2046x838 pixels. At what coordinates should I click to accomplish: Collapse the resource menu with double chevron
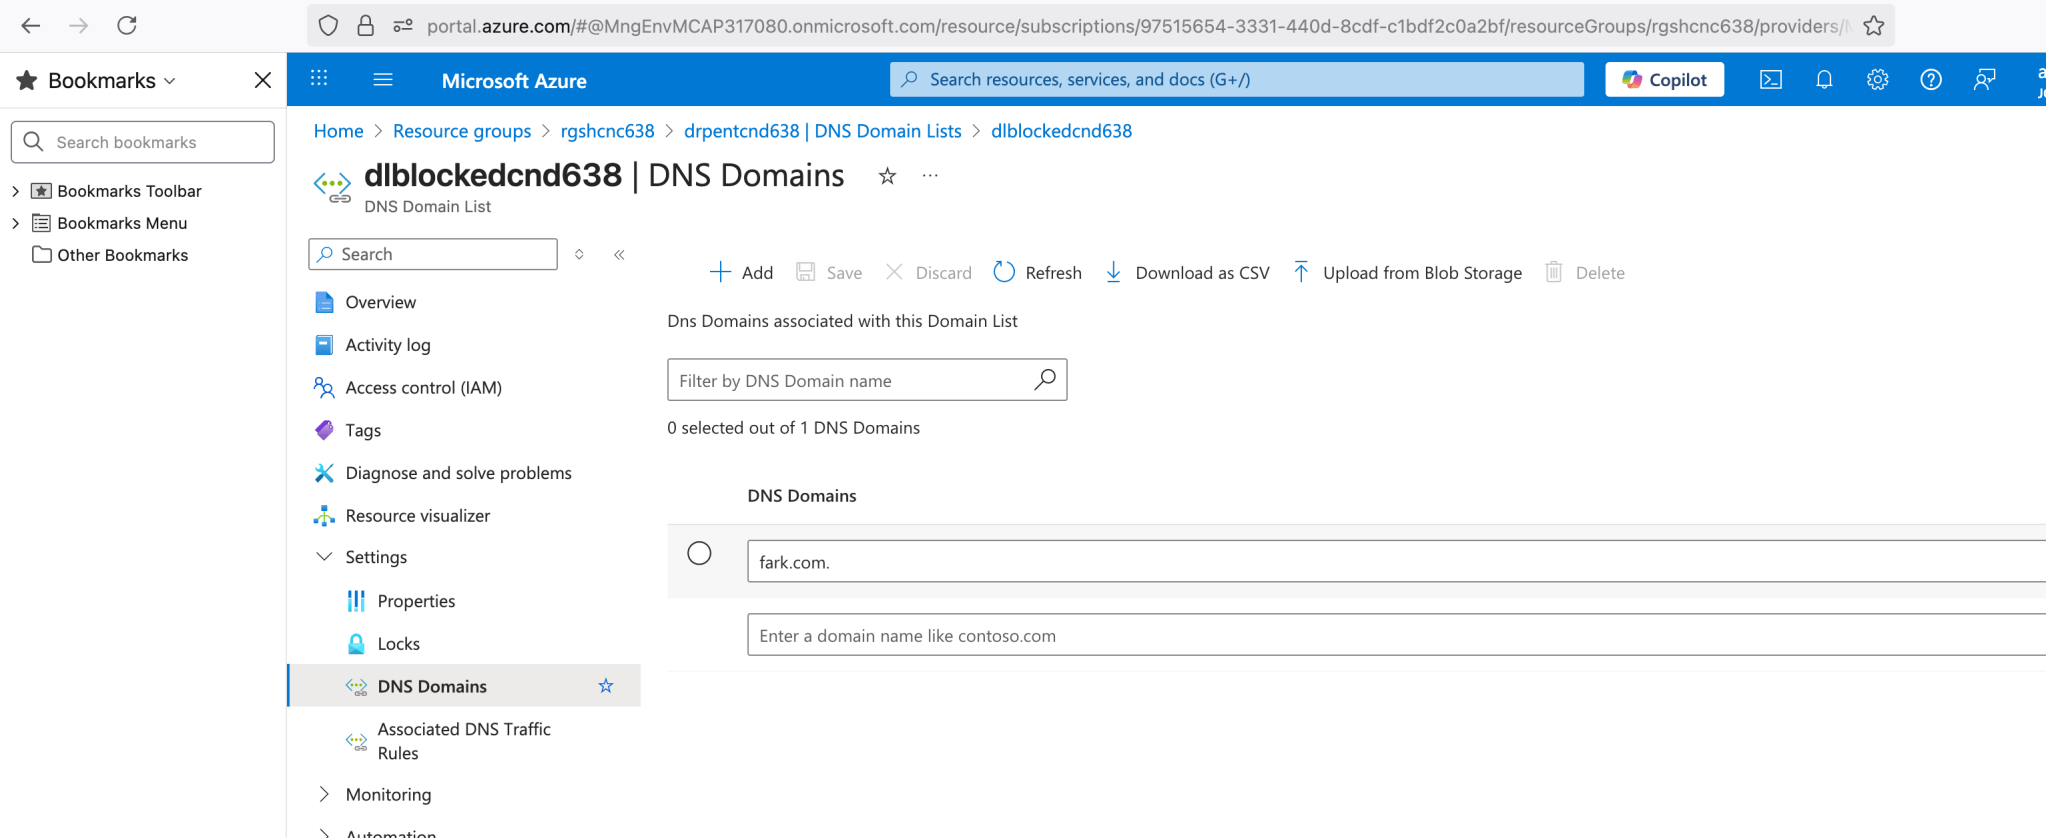[619, 255]
